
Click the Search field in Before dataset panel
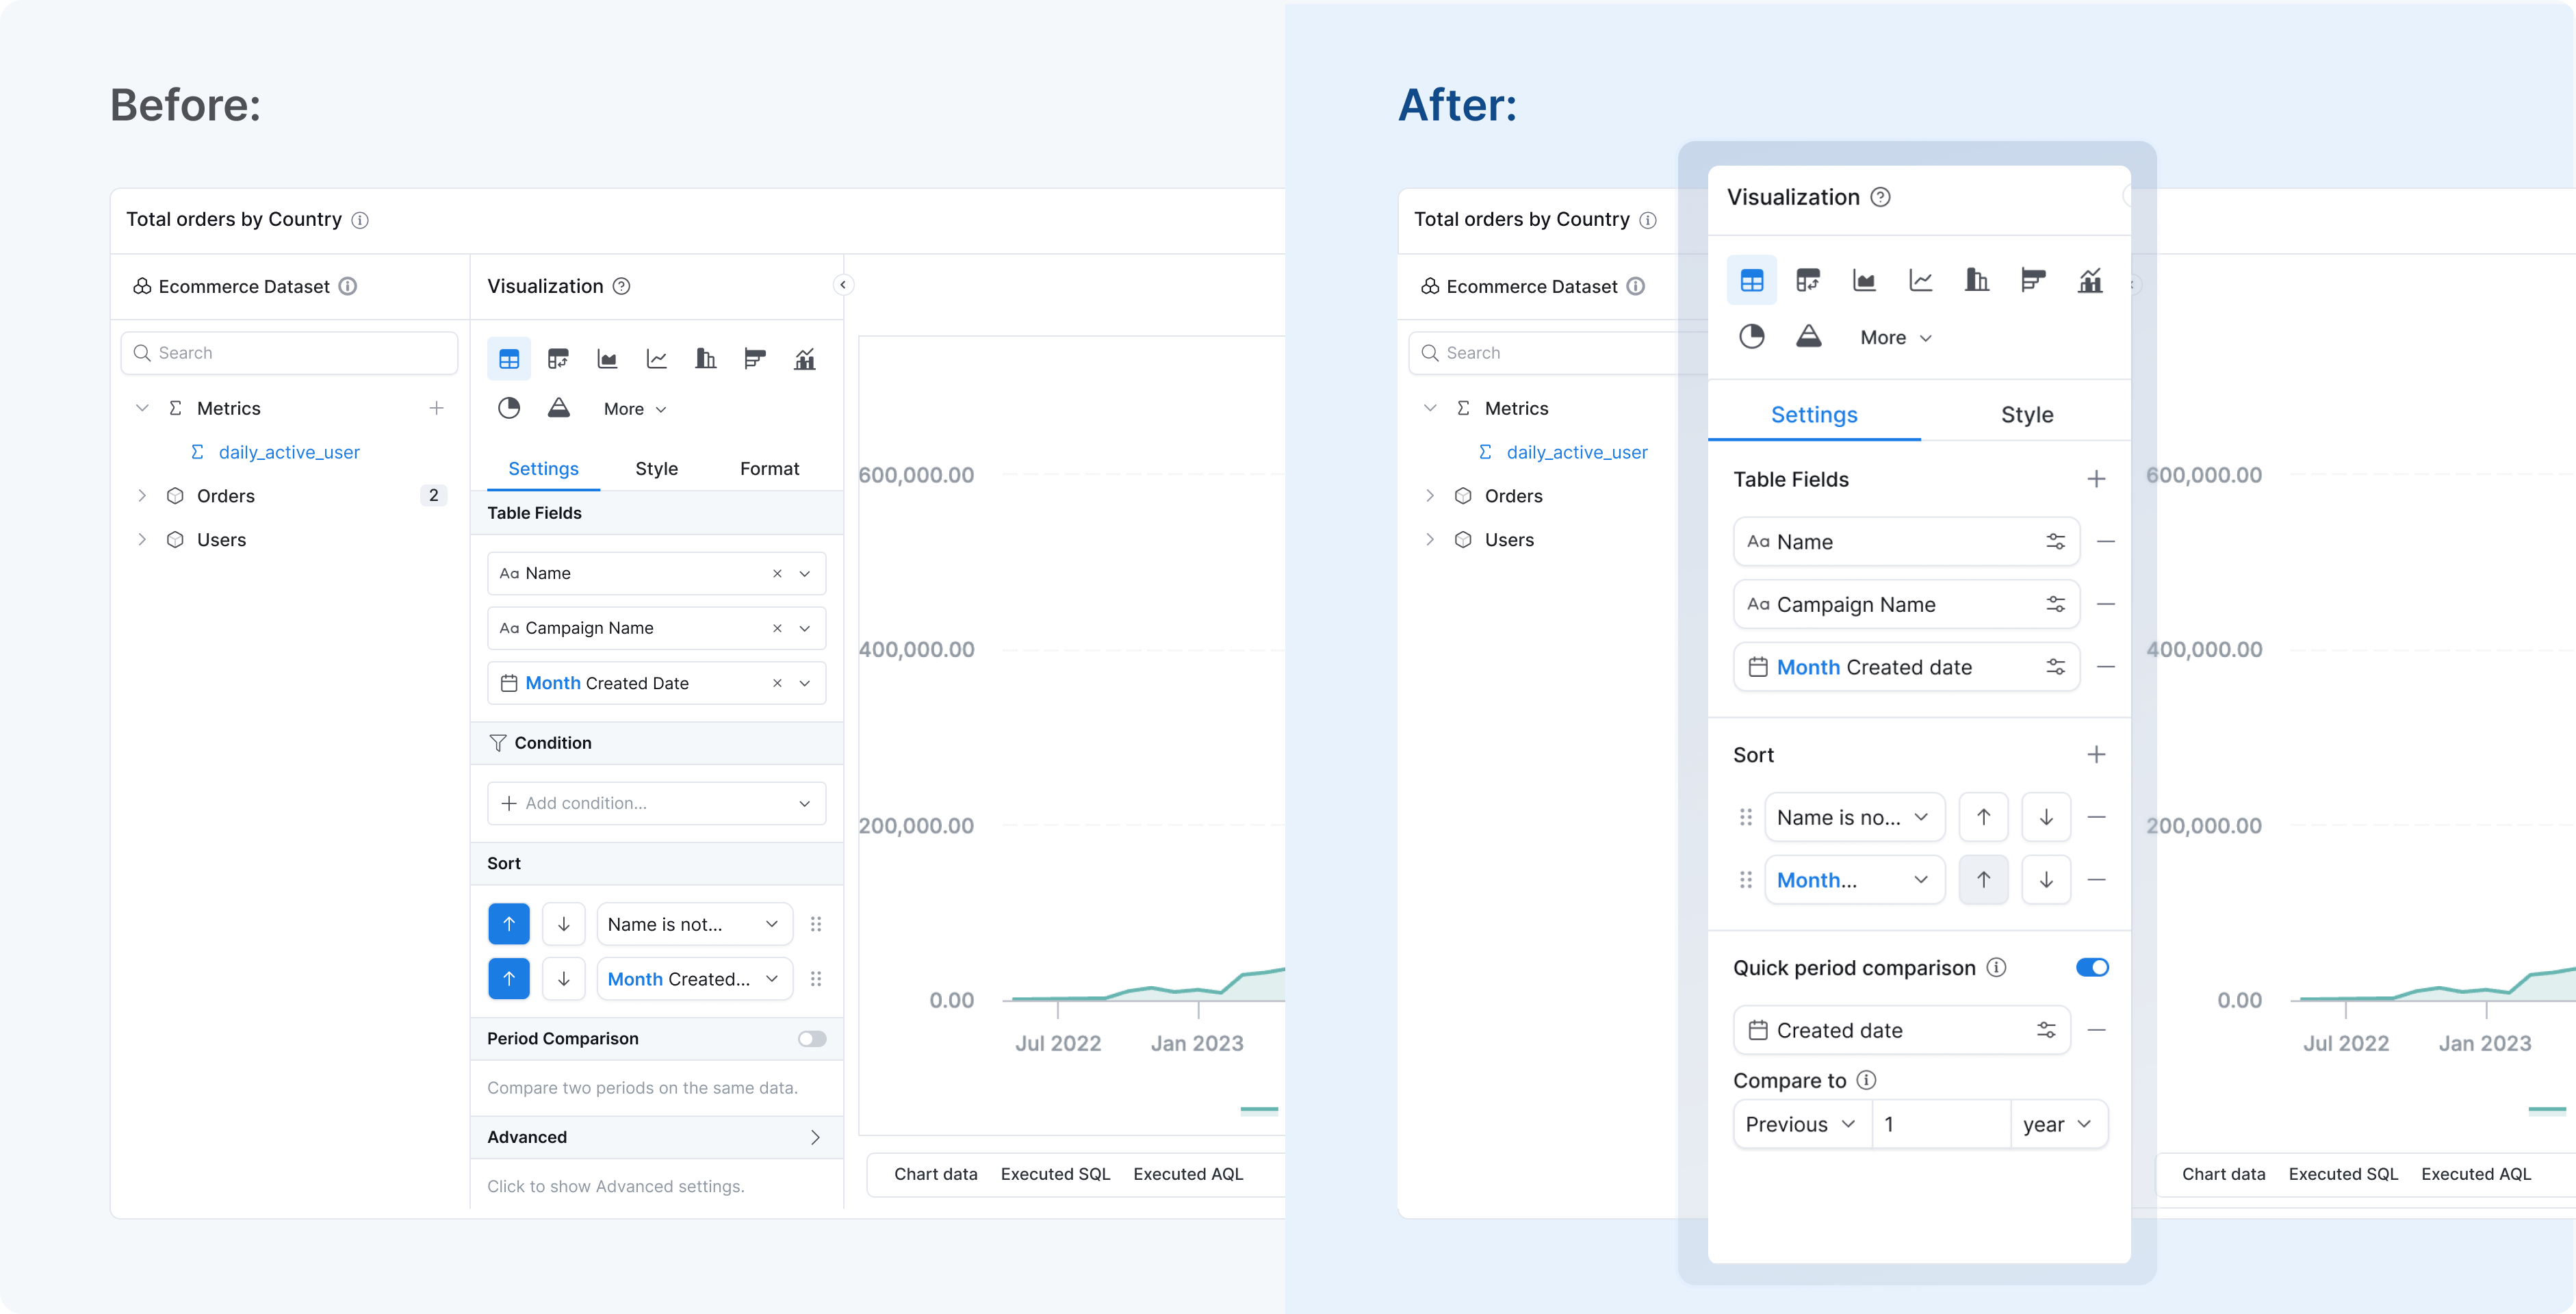pos(290,353)
